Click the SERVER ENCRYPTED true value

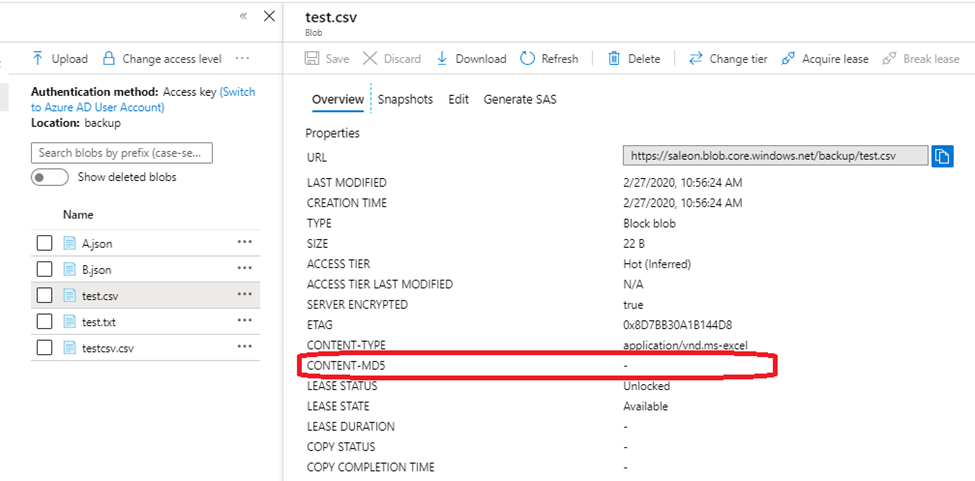click(x=633, y=305)
